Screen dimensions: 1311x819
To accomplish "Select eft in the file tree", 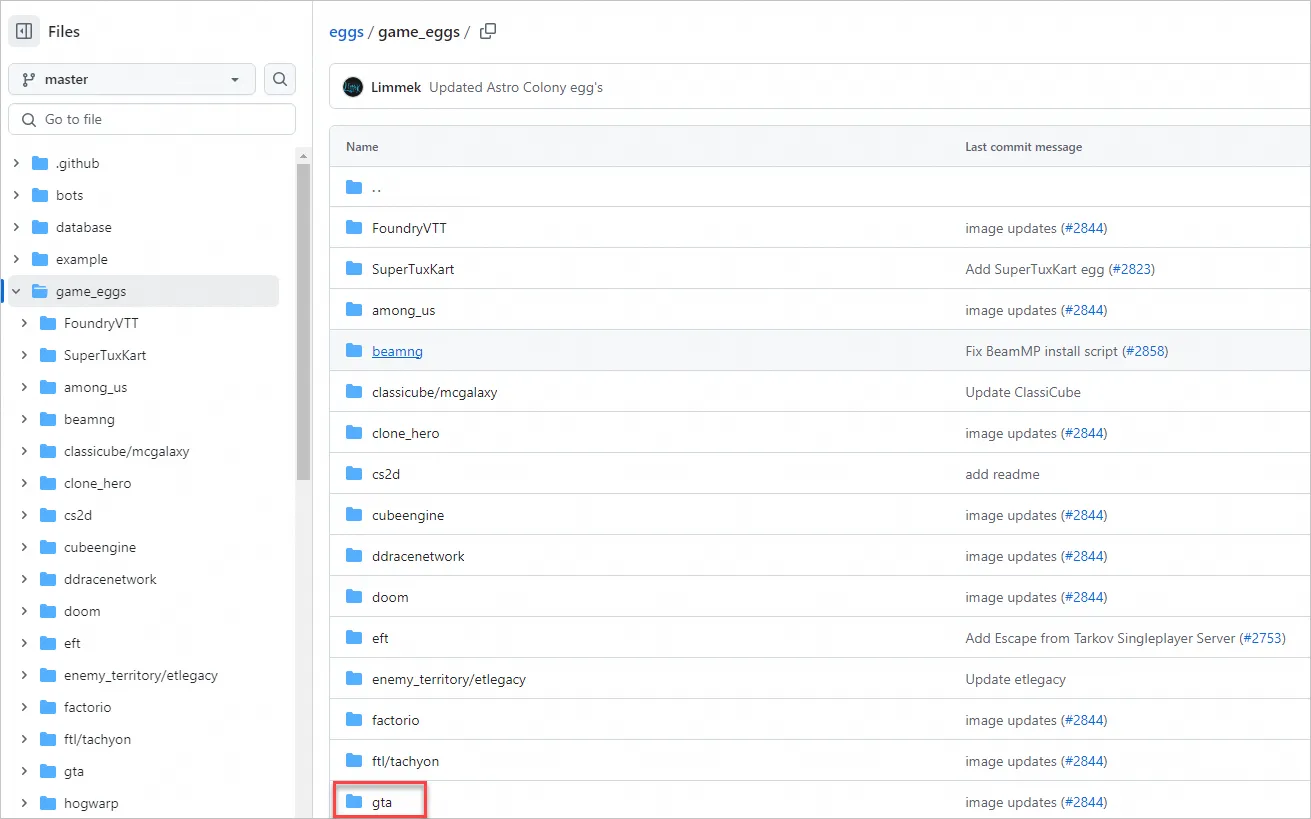I will click(72, 643).
